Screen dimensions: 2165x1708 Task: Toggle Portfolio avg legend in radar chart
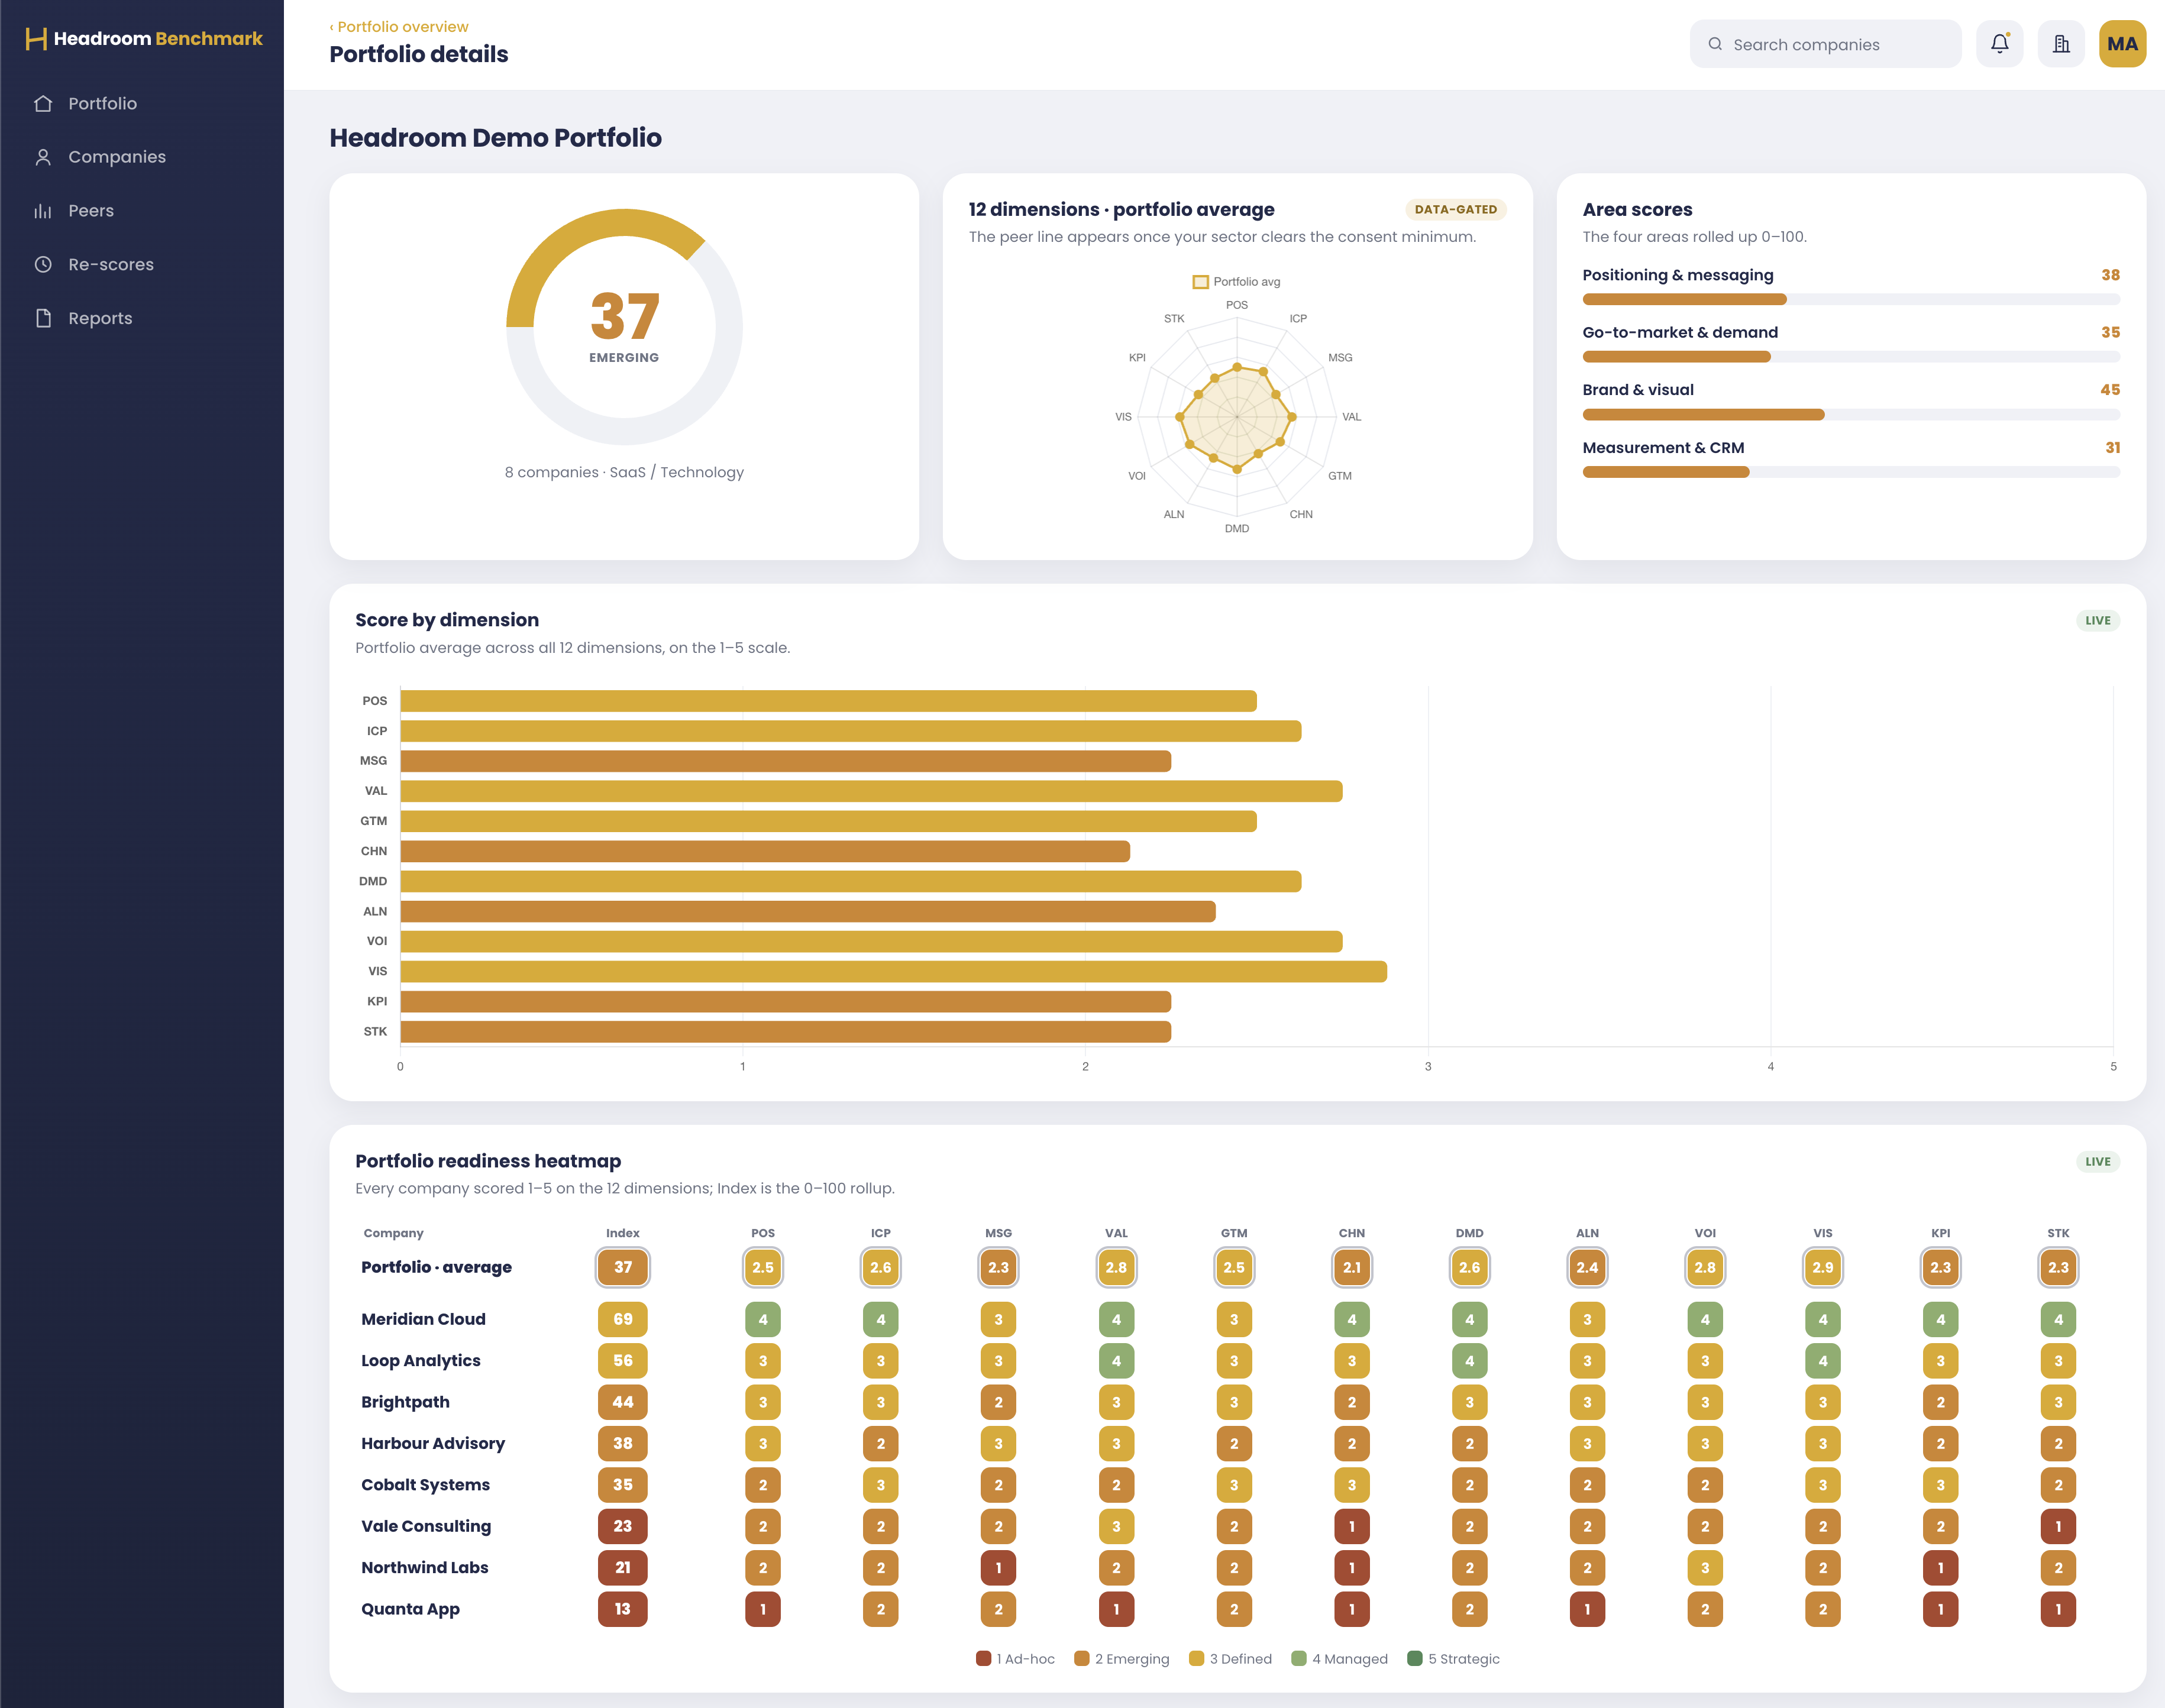point(1236,282)
